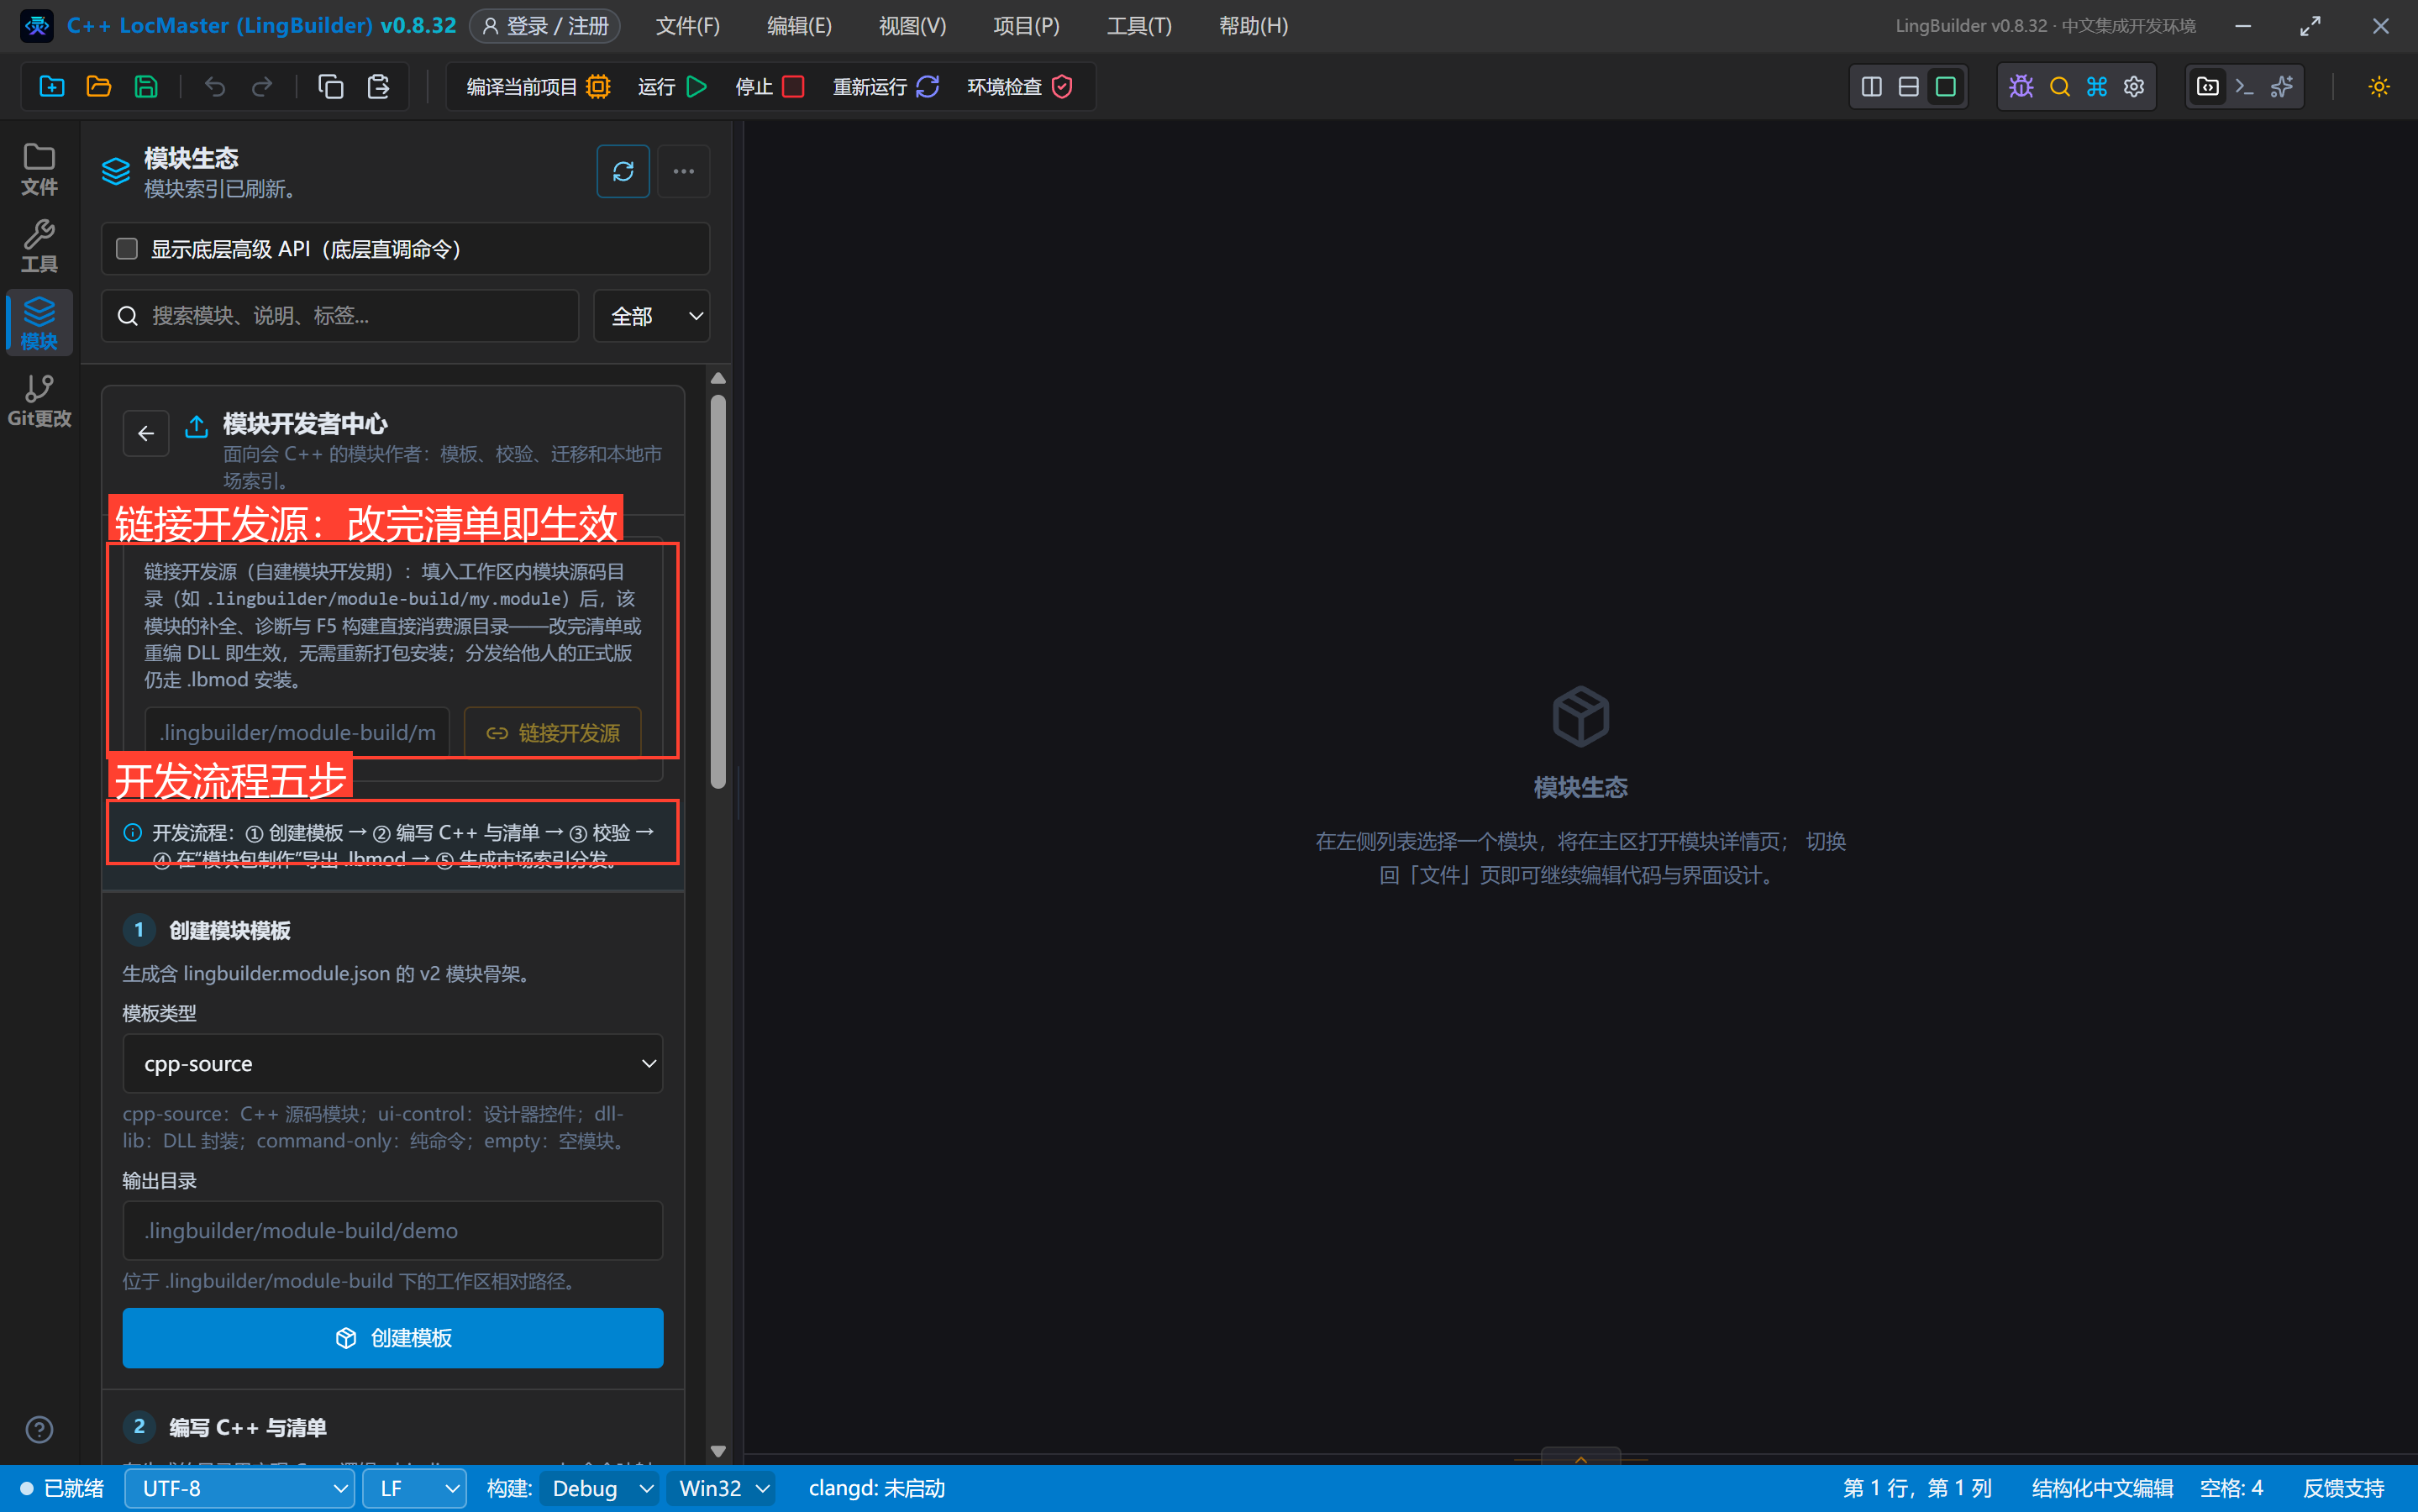The image size is (2418, 1512).
Task: Click the 创建模板 button
Action: pos(393,1338)
